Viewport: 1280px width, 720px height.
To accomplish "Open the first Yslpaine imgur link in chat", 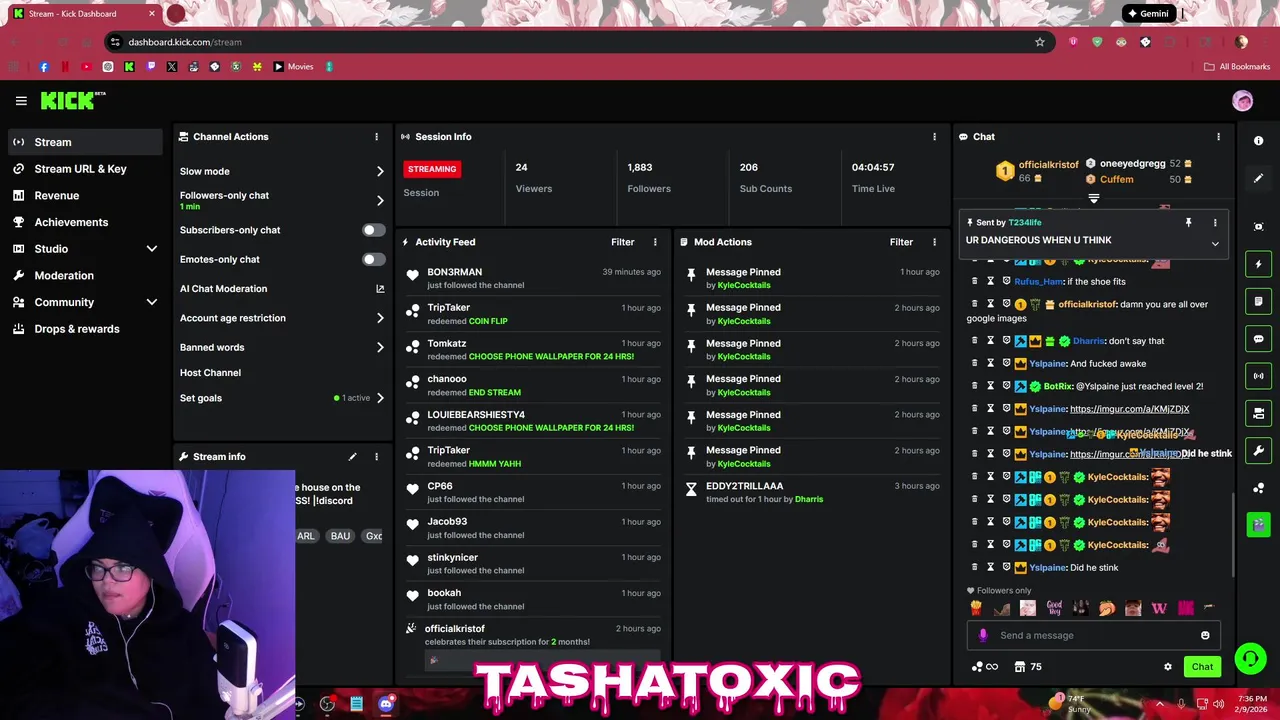I will click(x=1129, y=409).
